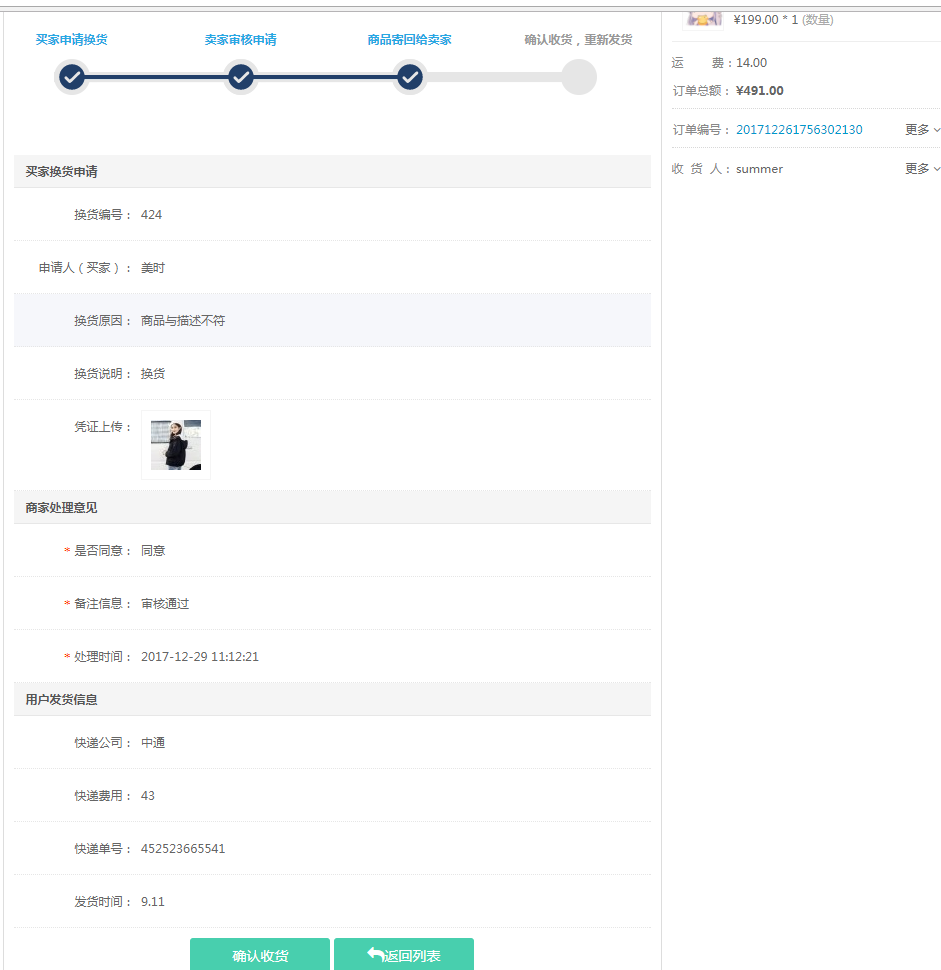This screenshot has height=970, width=941.
Task: Click the first step checkmark for 买家申请换货
Action: point(71,77)
